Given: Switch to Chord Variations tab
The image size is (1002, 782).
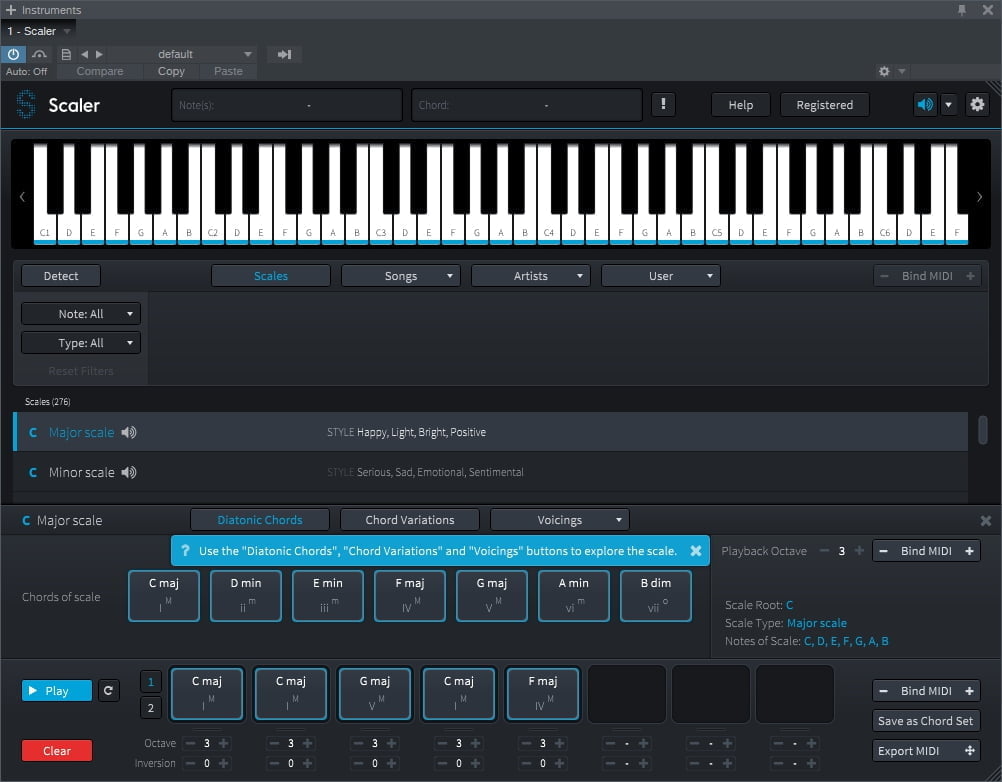Looking at the screenshot, I should point(410,520).
